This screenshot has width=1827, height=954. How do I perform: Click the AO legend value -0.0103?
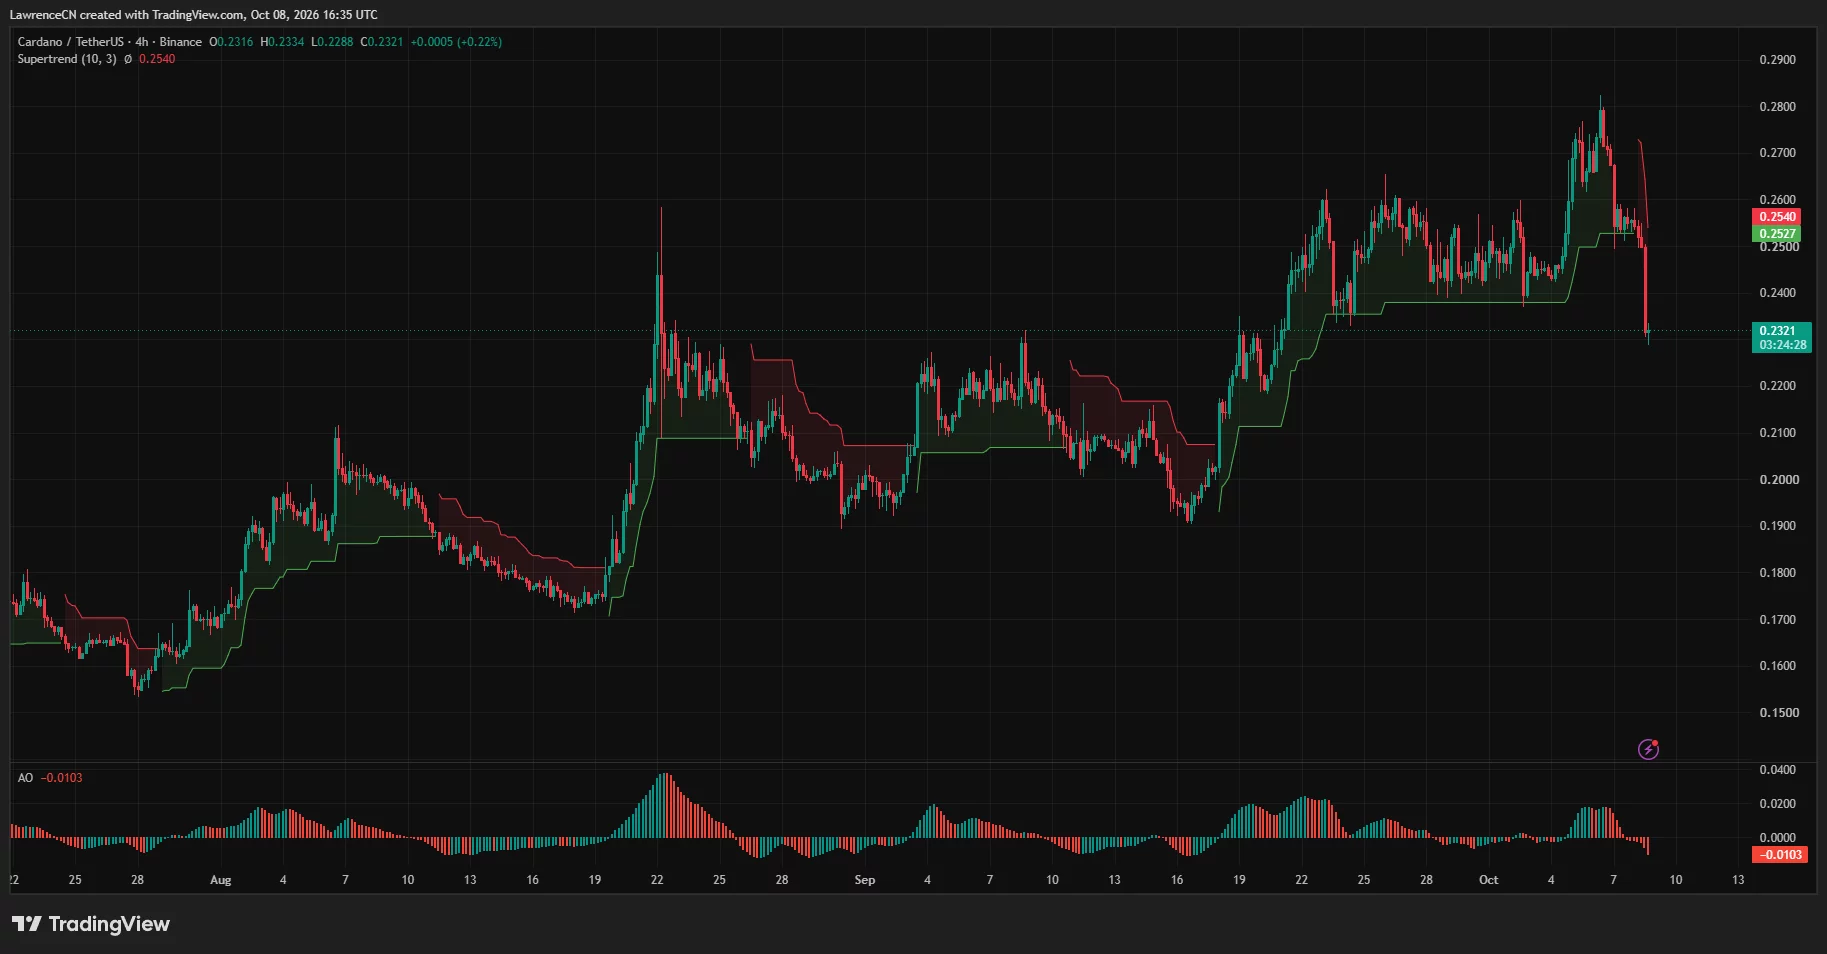(x=62, y=778)
